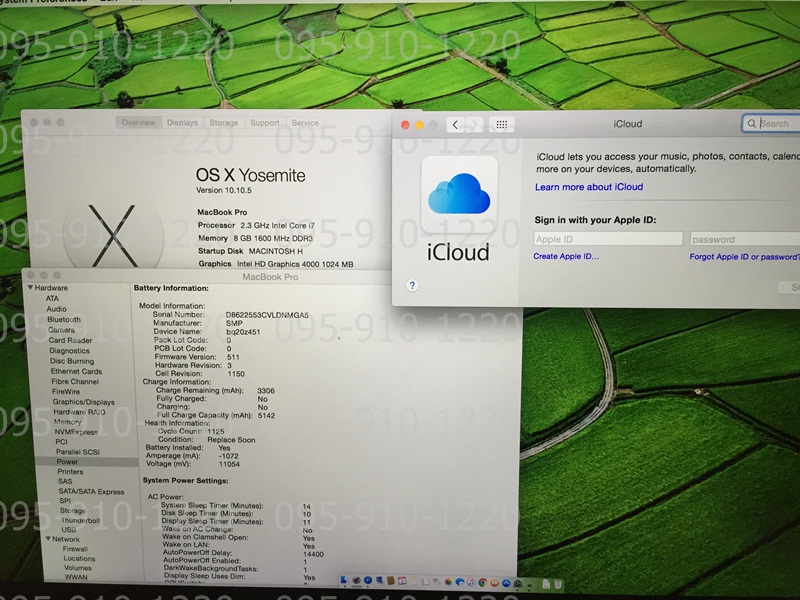The image size is (800, 600).
Task: Select Firewall under Network
Action: pos(76,549)
